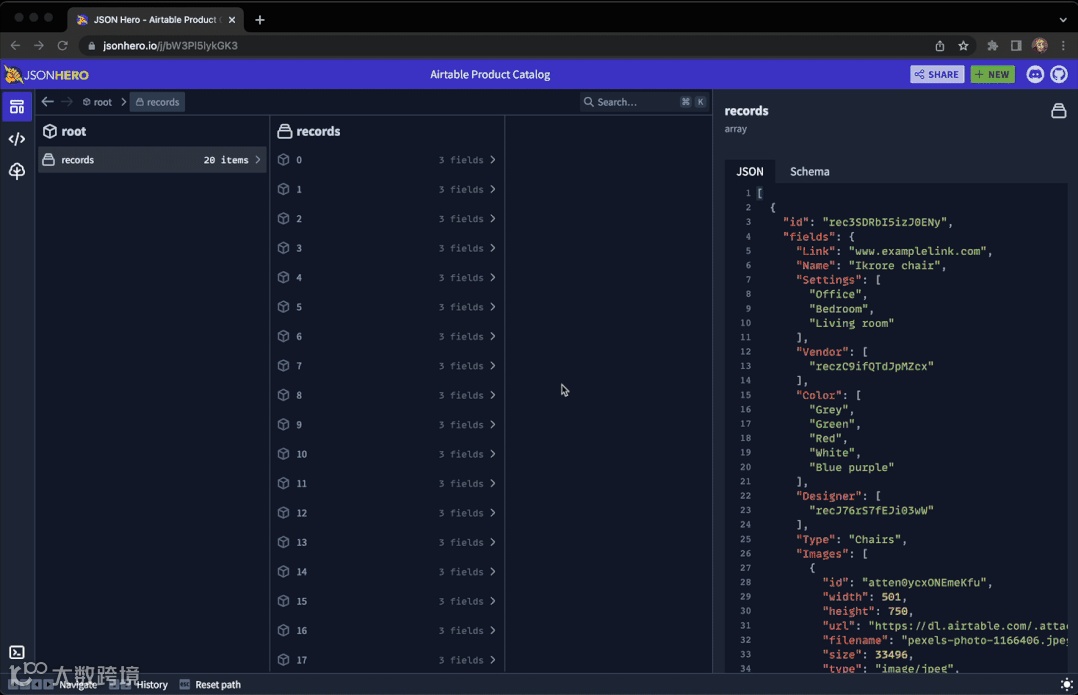Image resolution: width=1078 pixels, height=695 pixels.
Task: Click the records array icon in info panel
Action: 1059,111
